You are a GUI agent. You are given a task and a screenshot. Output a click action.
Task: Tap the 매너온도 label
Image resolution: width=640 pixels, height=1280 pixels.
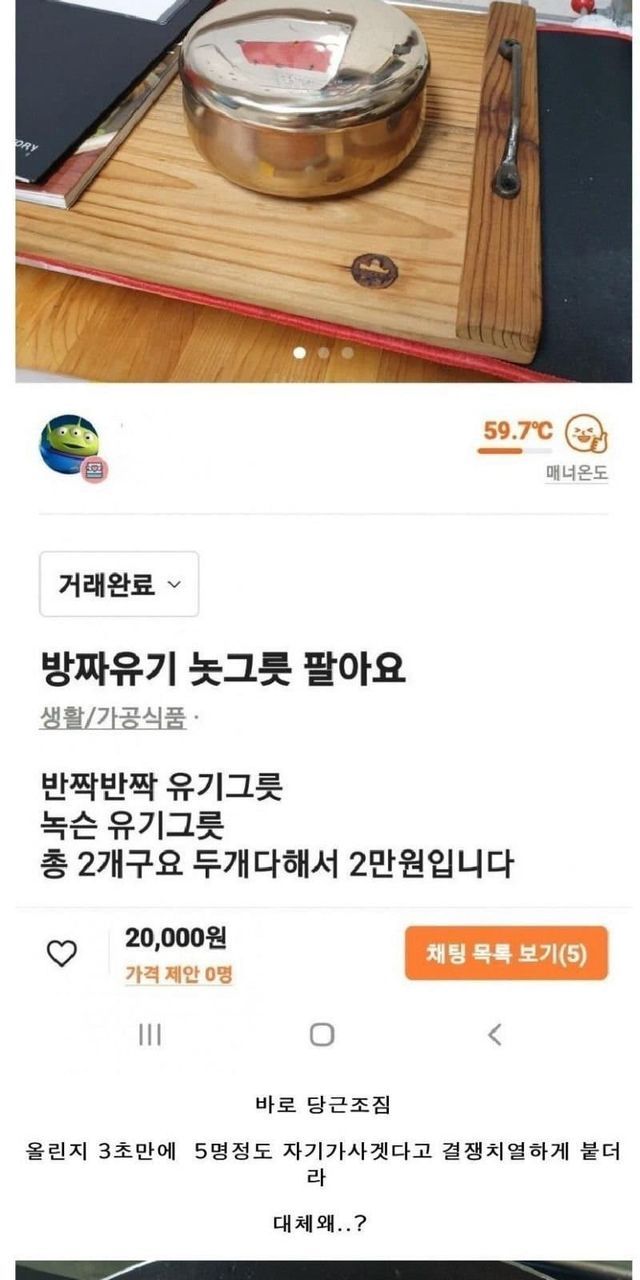[x=577, y=474]
